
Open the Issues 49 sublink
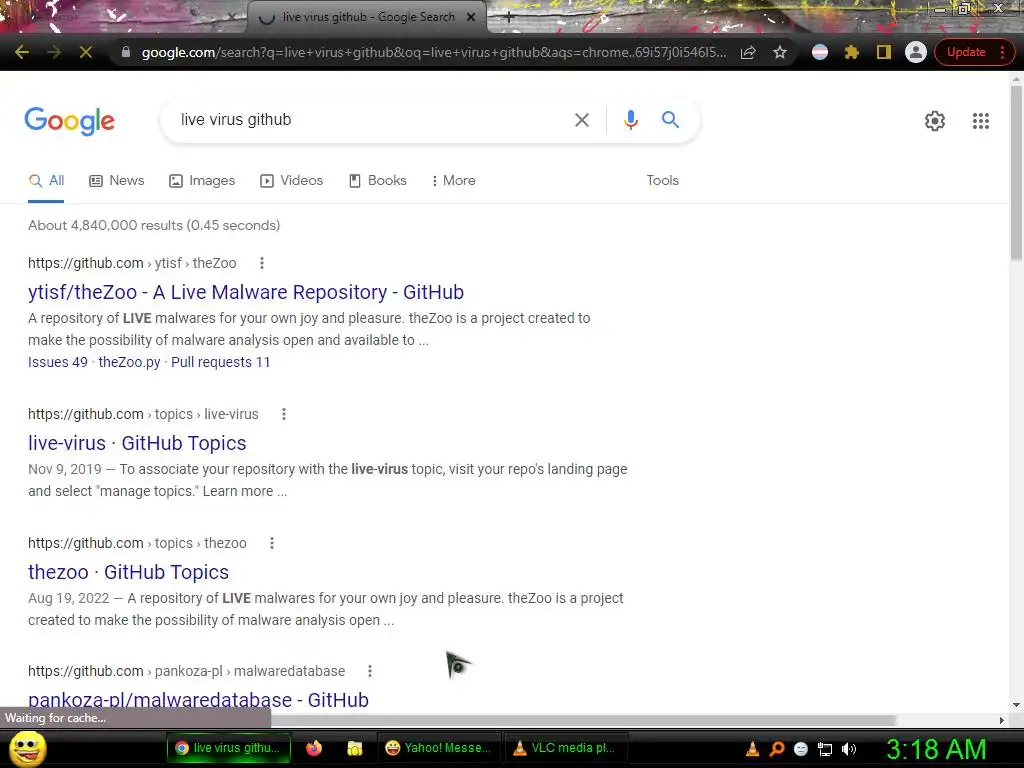(57, 362)
